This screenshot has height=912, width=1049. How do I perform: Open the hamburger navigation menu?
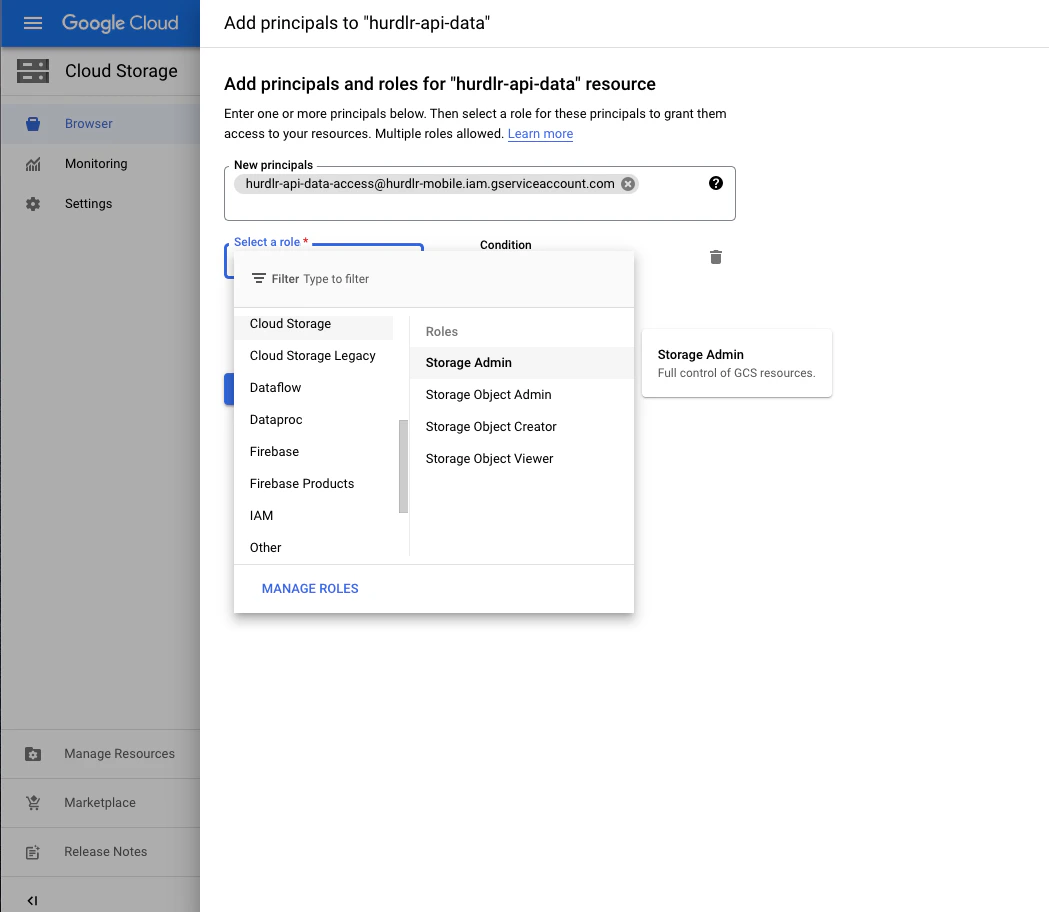click(x=33, y=23)
